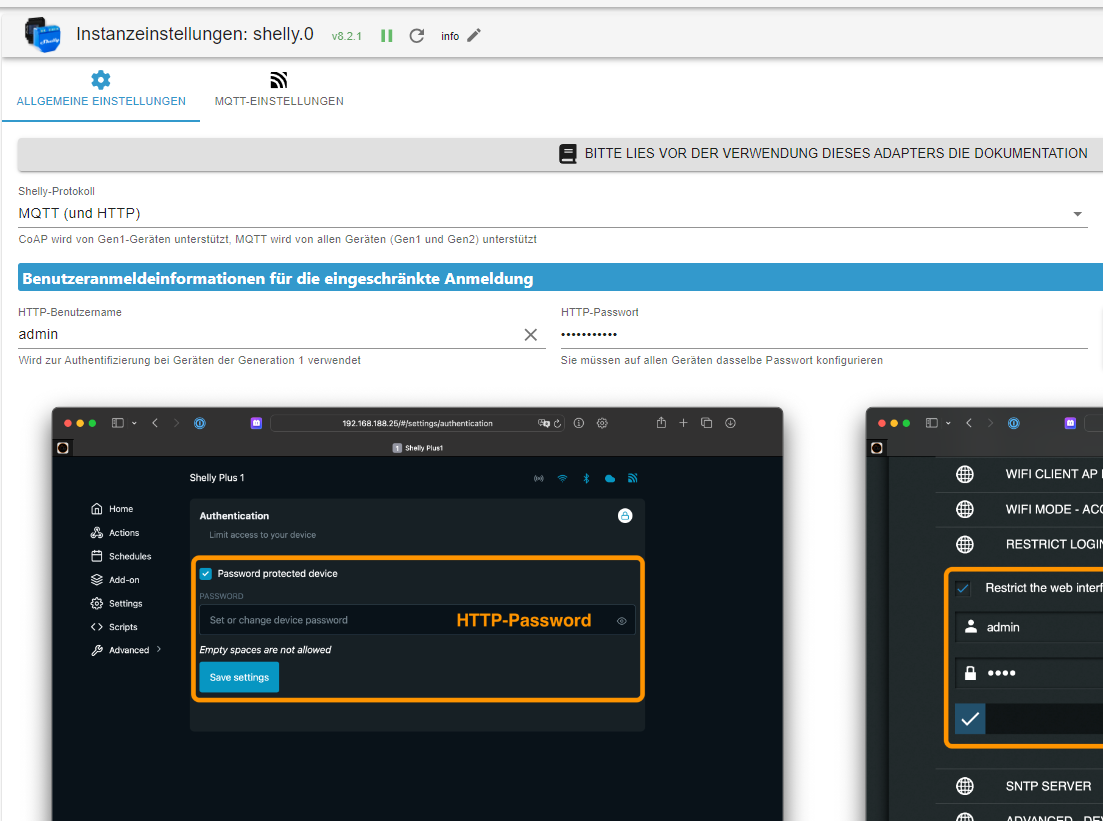Go back in the right browser window
The height and width of the screenshot is (821, 1103).
pyautogui.click(x=969, y=423)
